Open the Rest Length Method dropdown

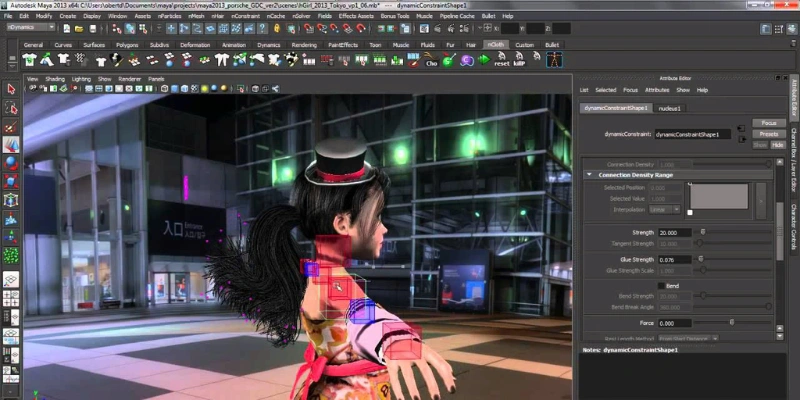tap(687, 338)
